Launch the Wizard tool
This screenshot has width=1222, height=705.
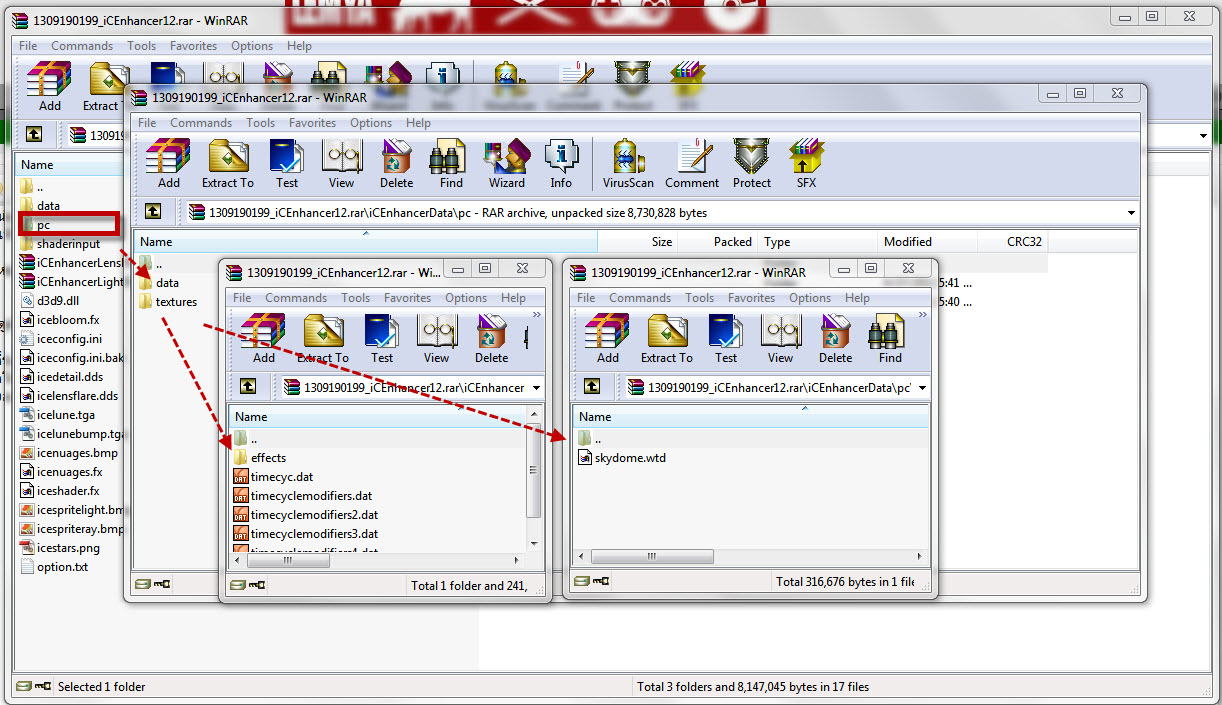tap(506, 163)
